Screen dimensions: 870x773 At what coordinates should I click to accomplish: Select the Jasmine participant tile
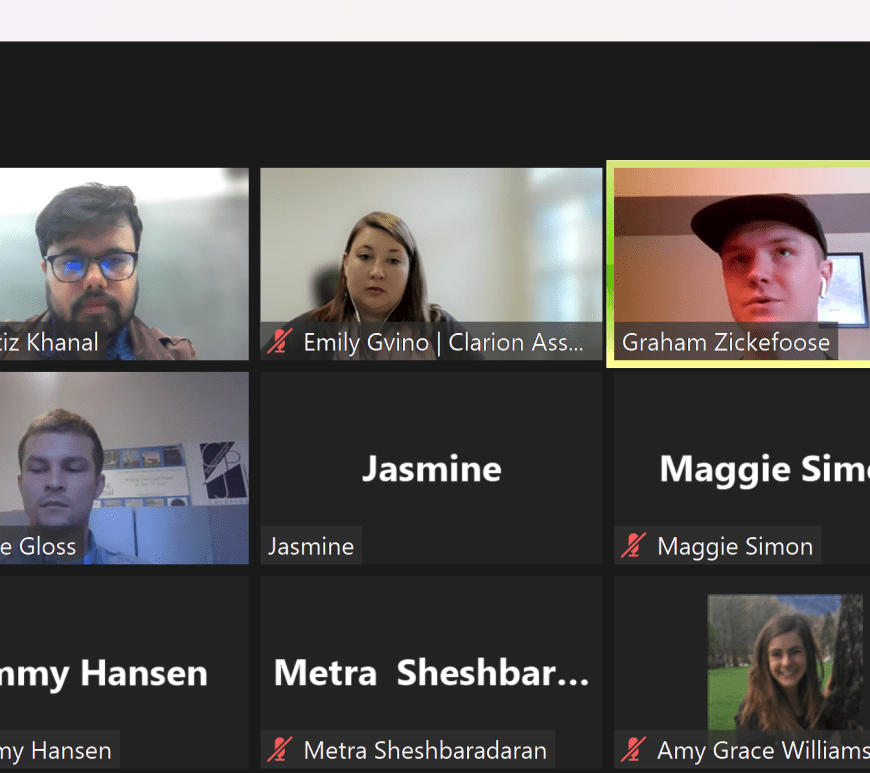click(431, 468)
